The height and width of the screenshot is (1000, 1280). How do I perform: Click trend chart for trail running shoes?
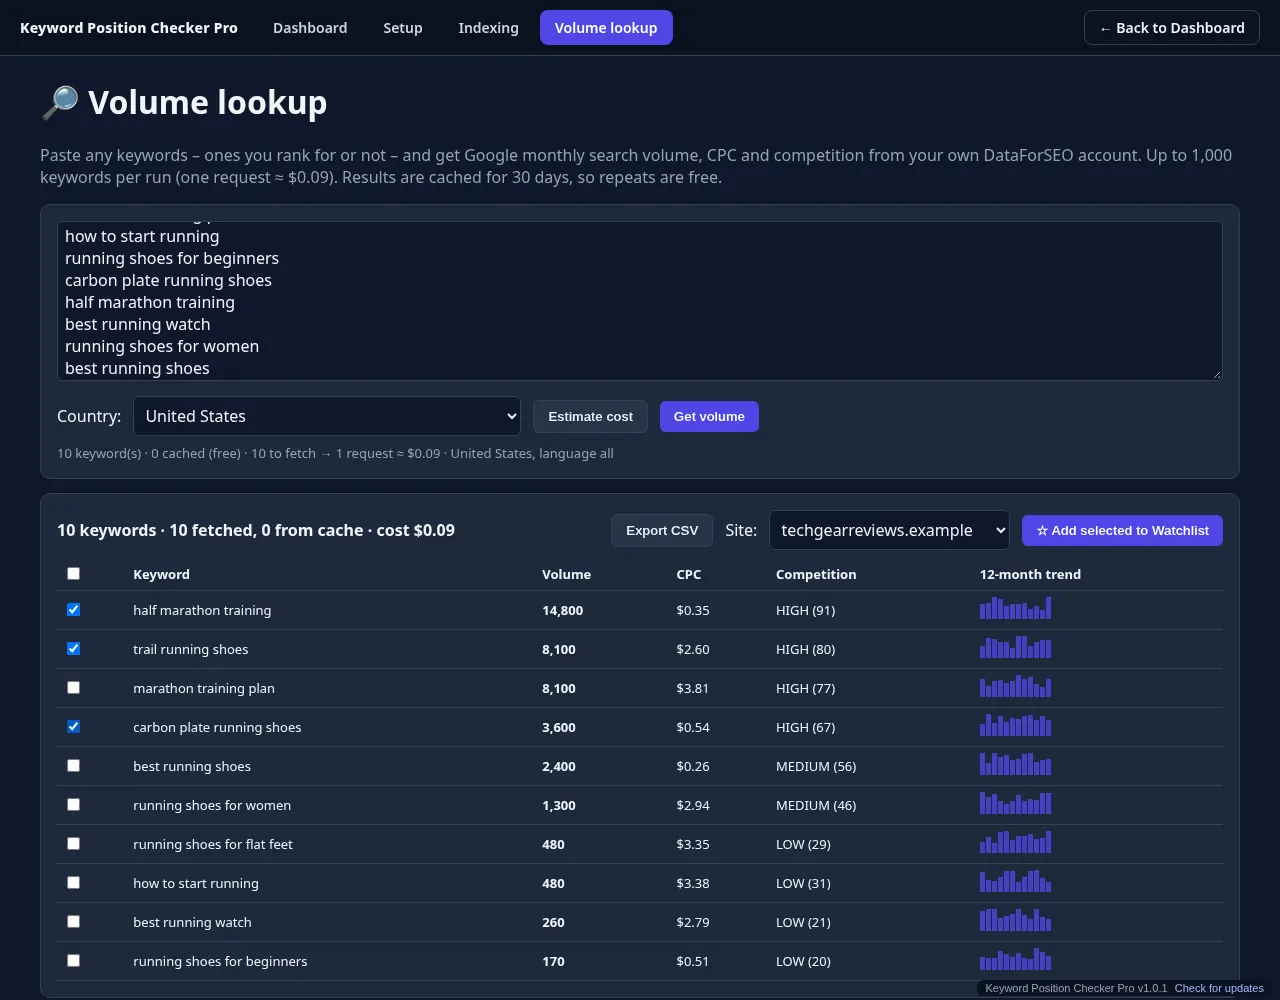[1015, 647]
